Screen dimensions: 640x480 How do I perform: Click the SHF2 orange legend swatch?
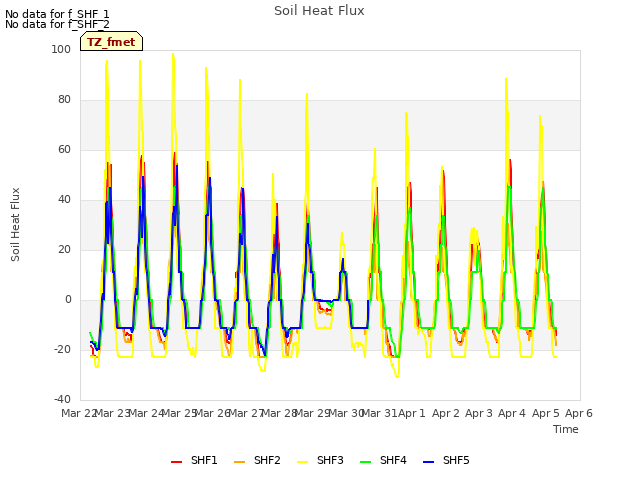pyautogui.click(x=240, y=462)
